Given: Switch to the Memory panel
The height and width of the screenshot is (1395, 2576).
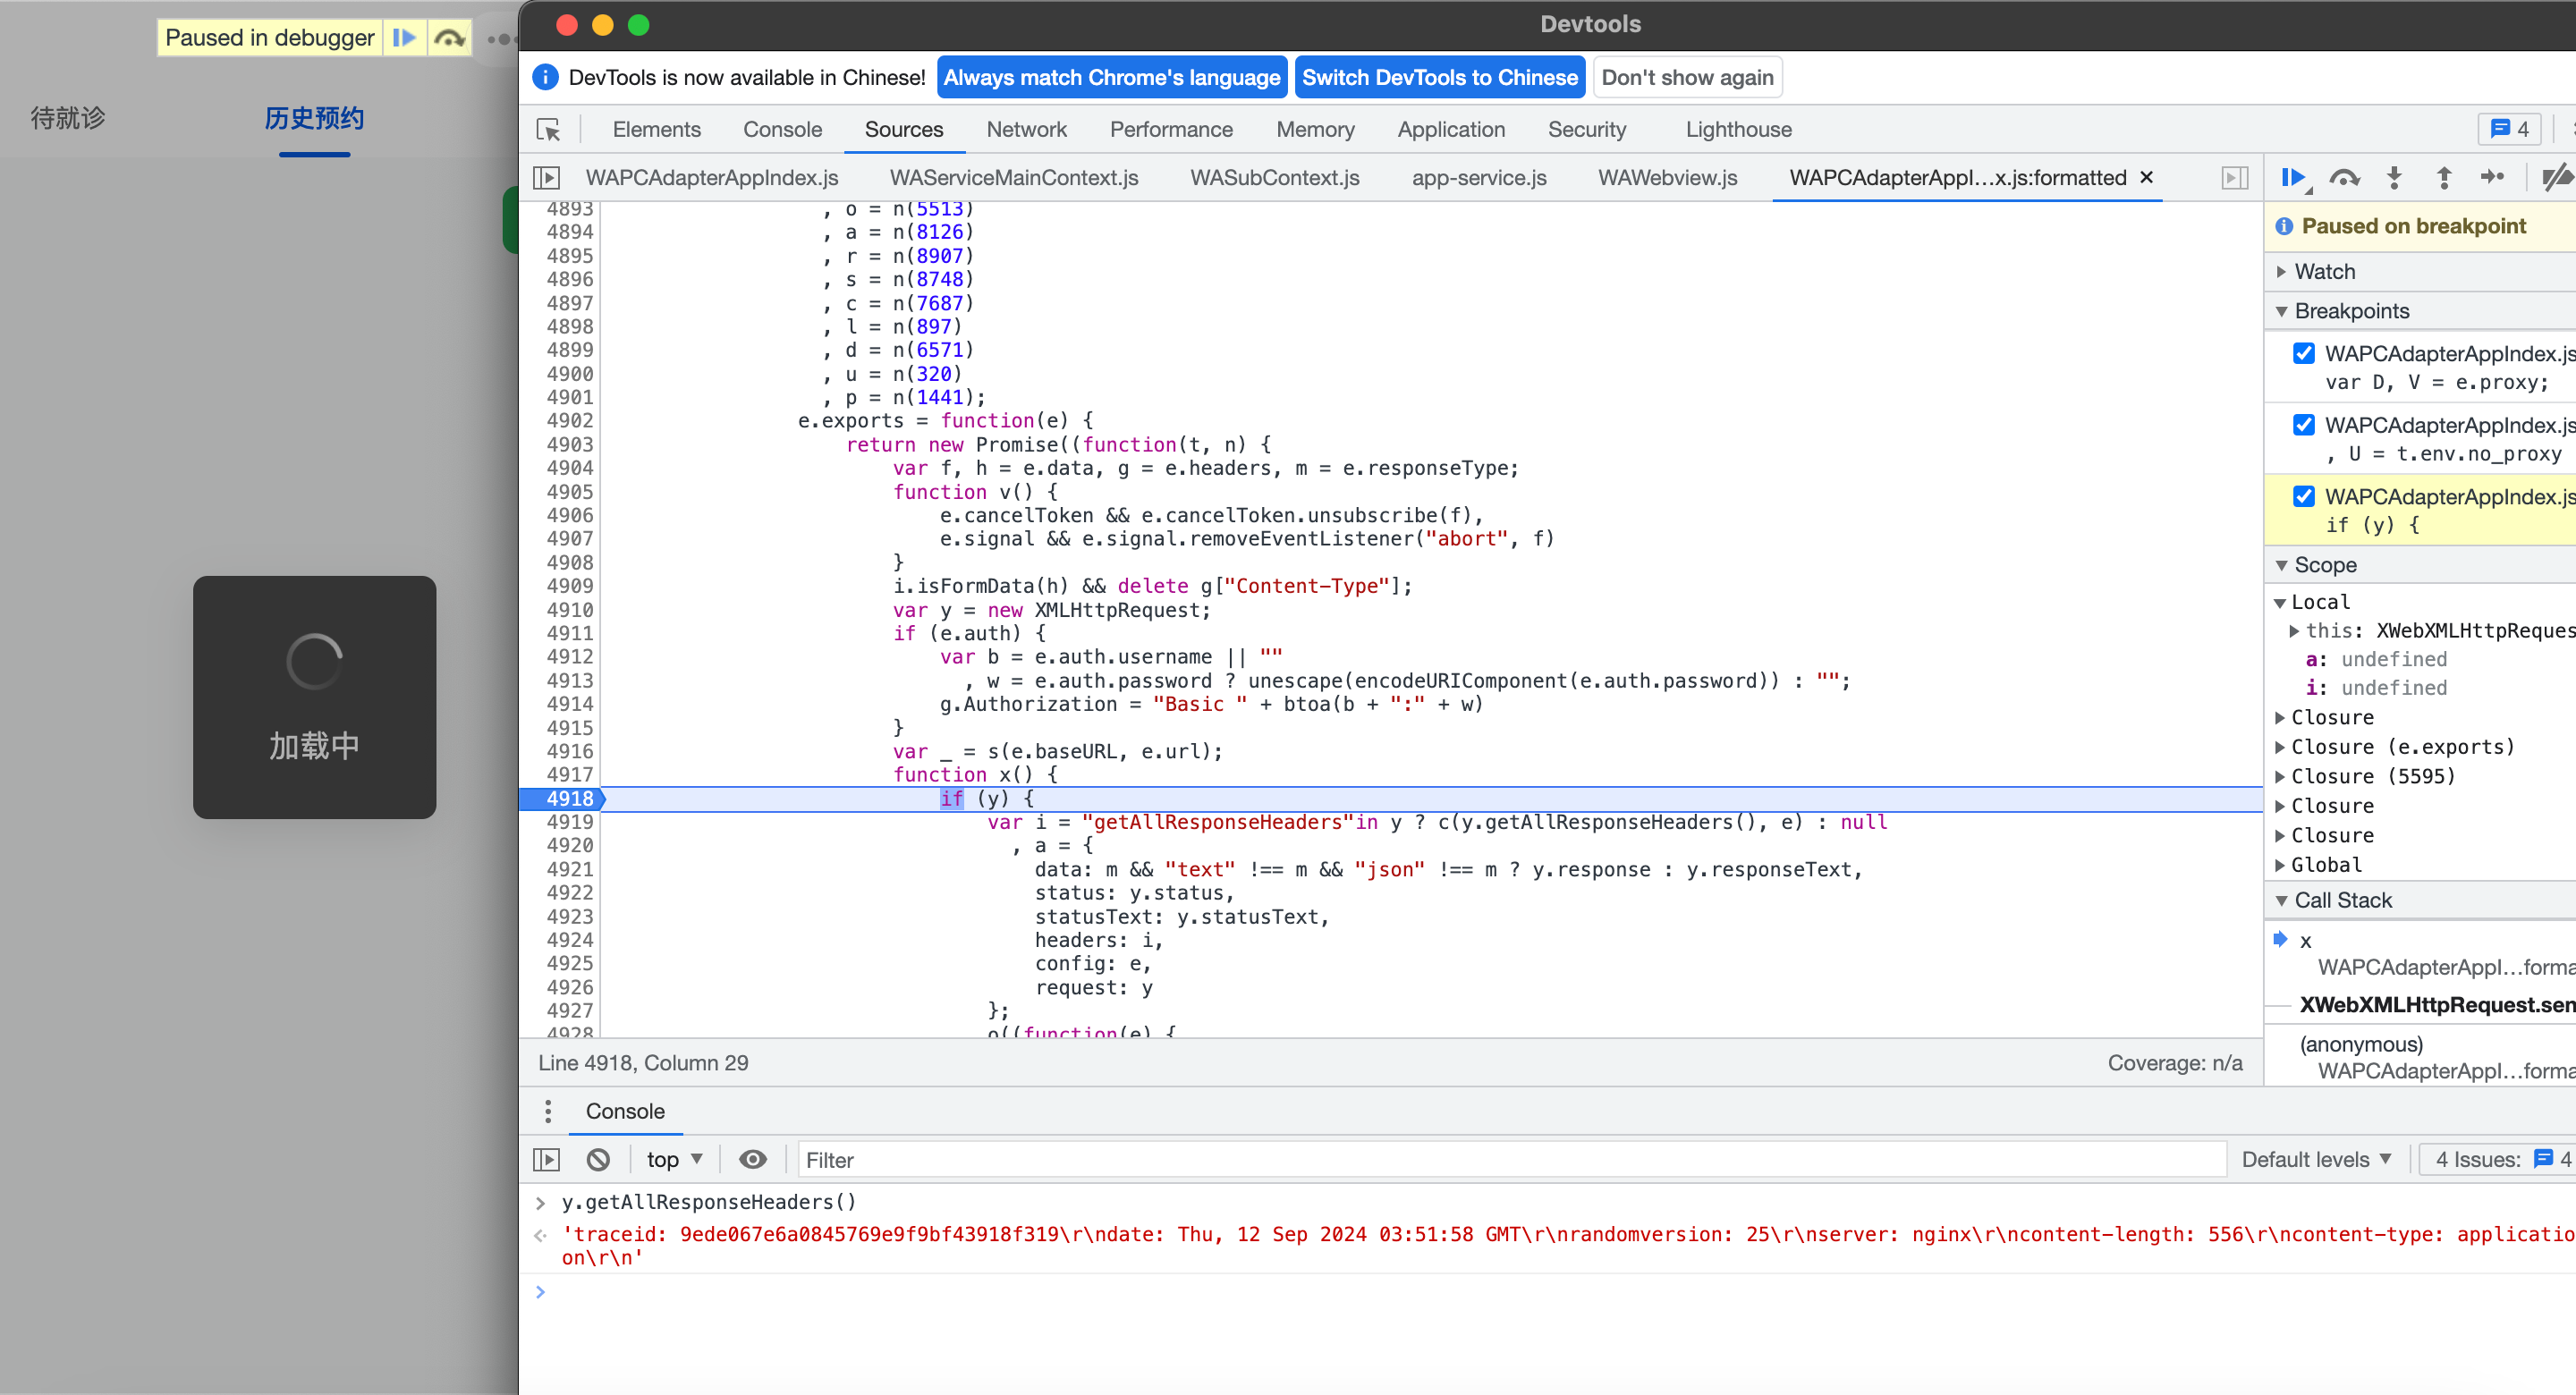Looking at the screenshot, I should coord(1315,130).
